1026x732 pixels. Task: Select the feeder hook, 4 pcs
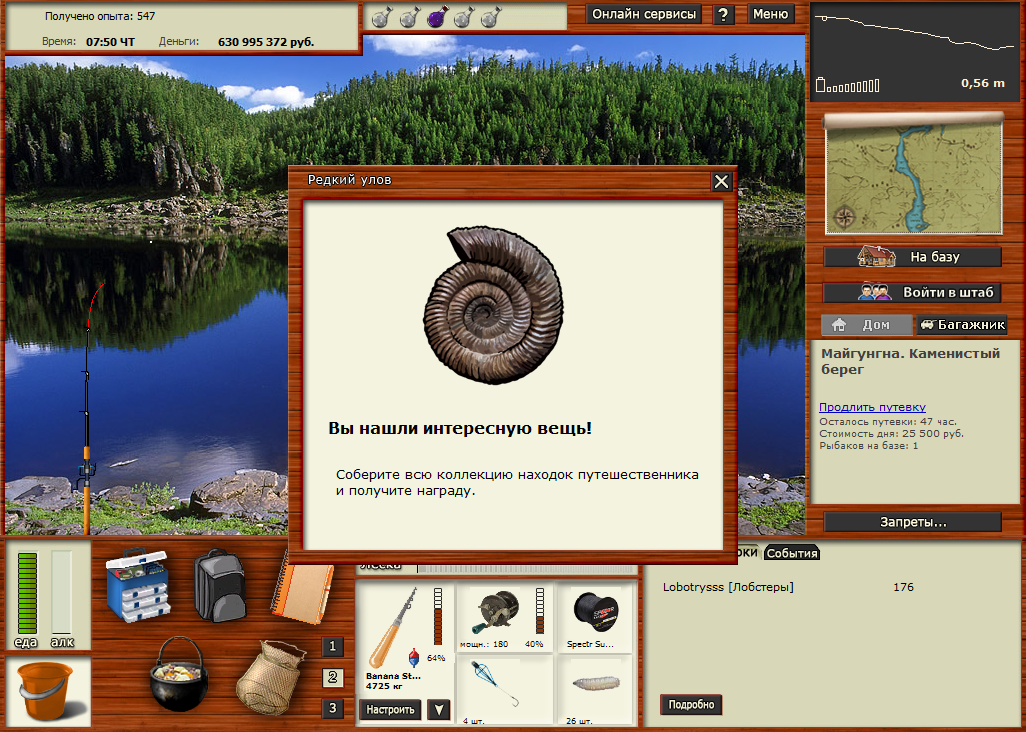496,684
